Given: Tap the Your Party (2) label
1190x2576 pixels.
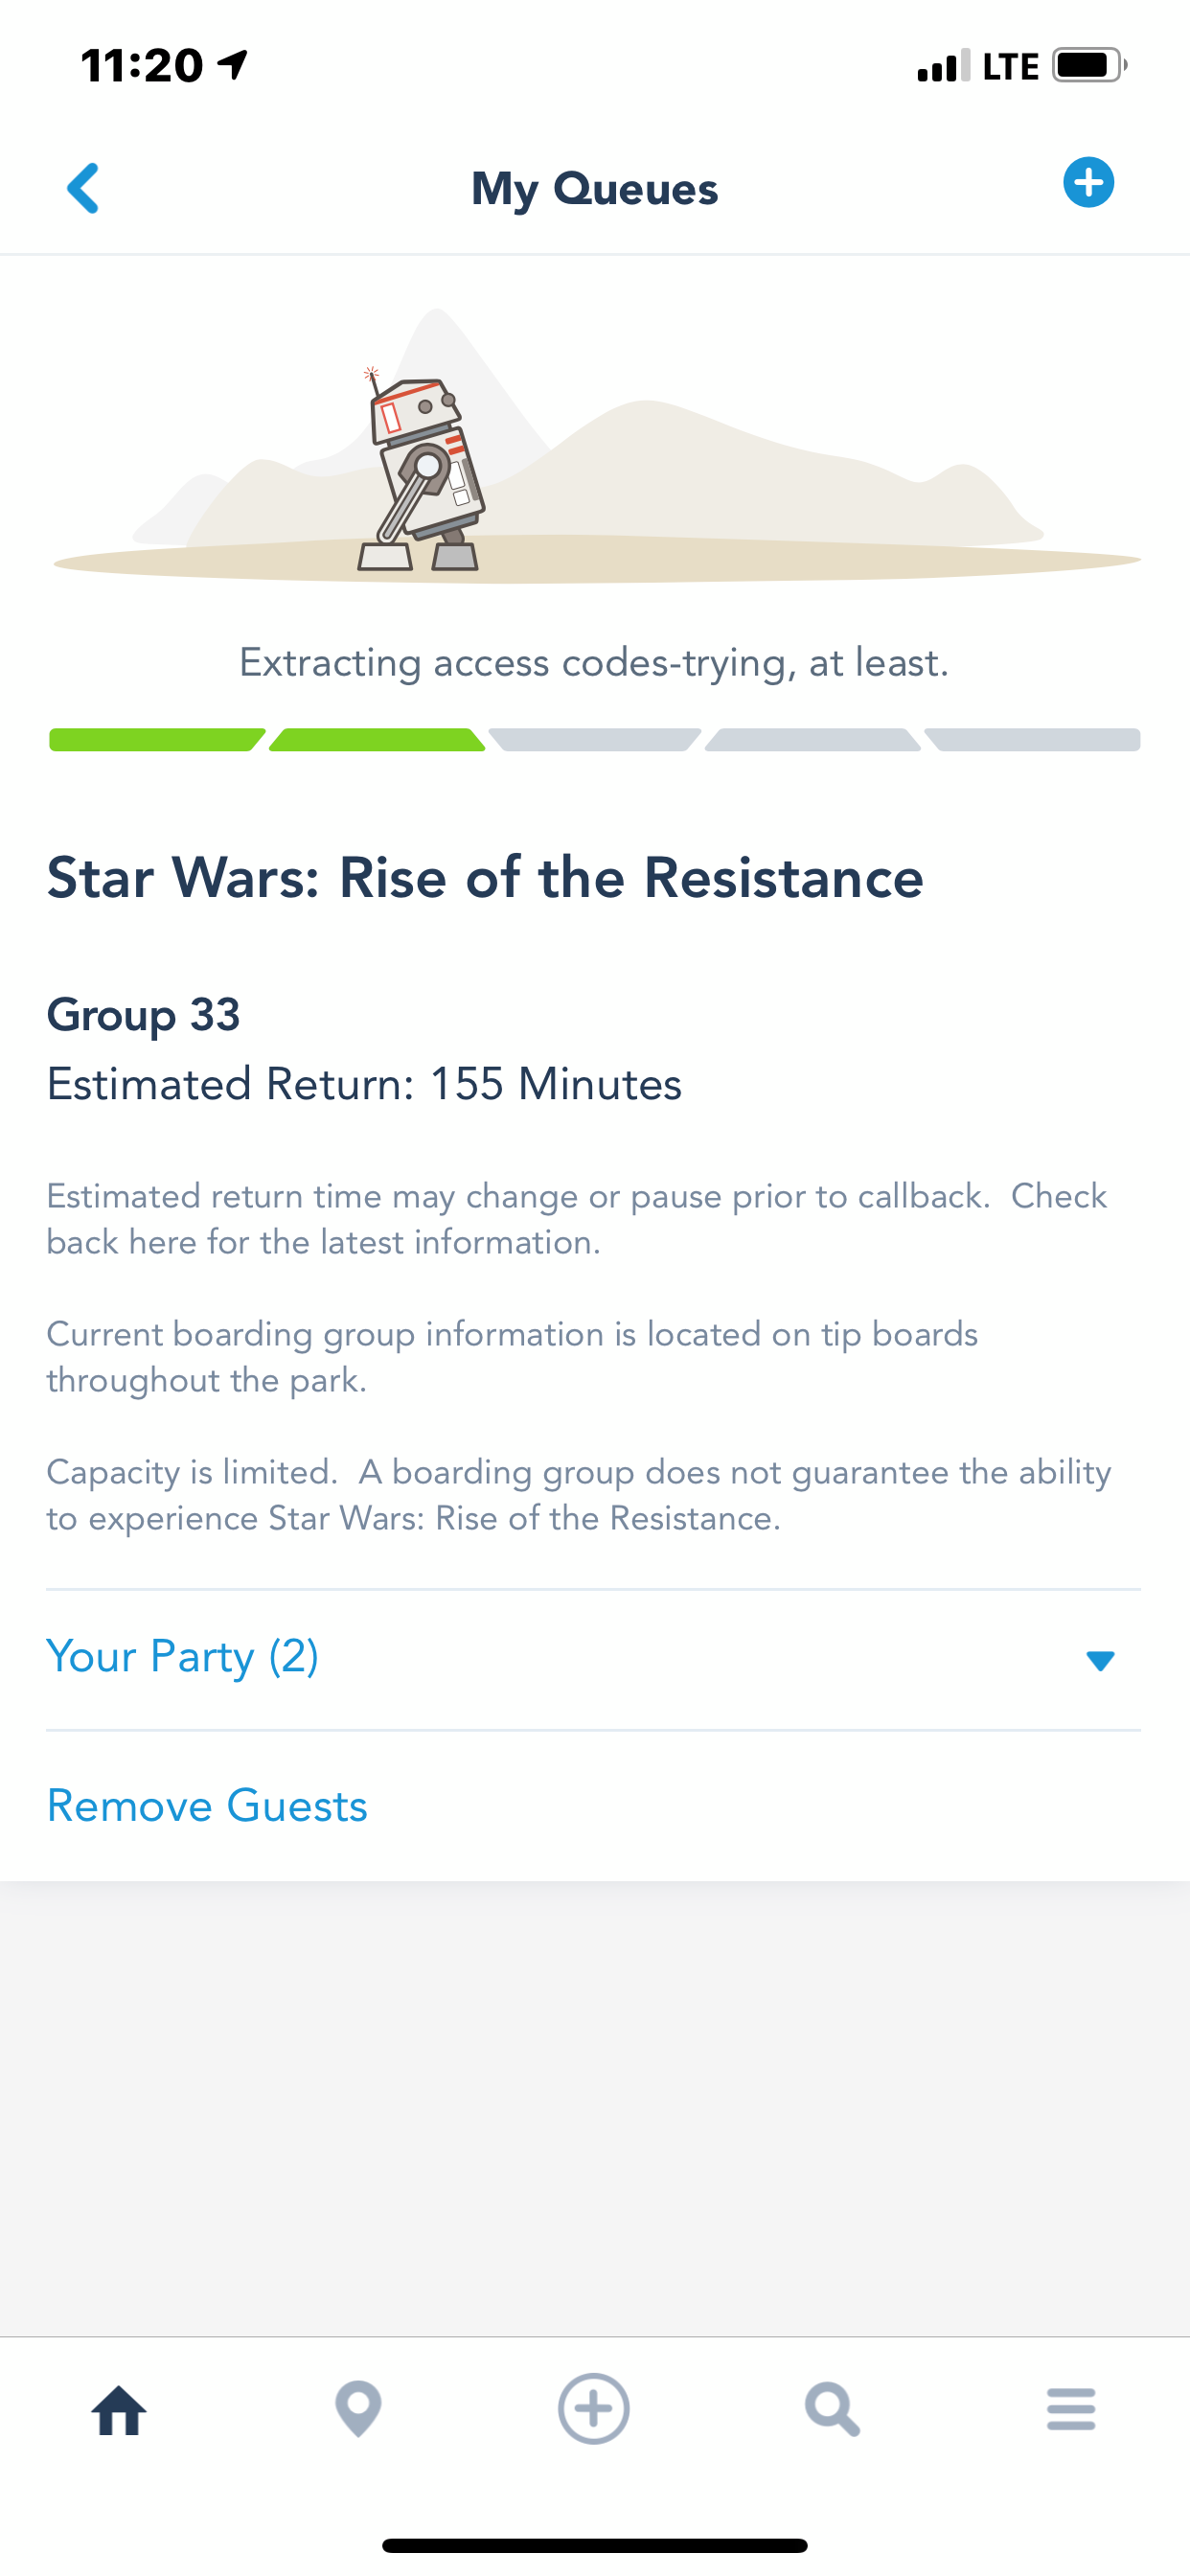Looking at the screenshot, I should coord(183,1657).
